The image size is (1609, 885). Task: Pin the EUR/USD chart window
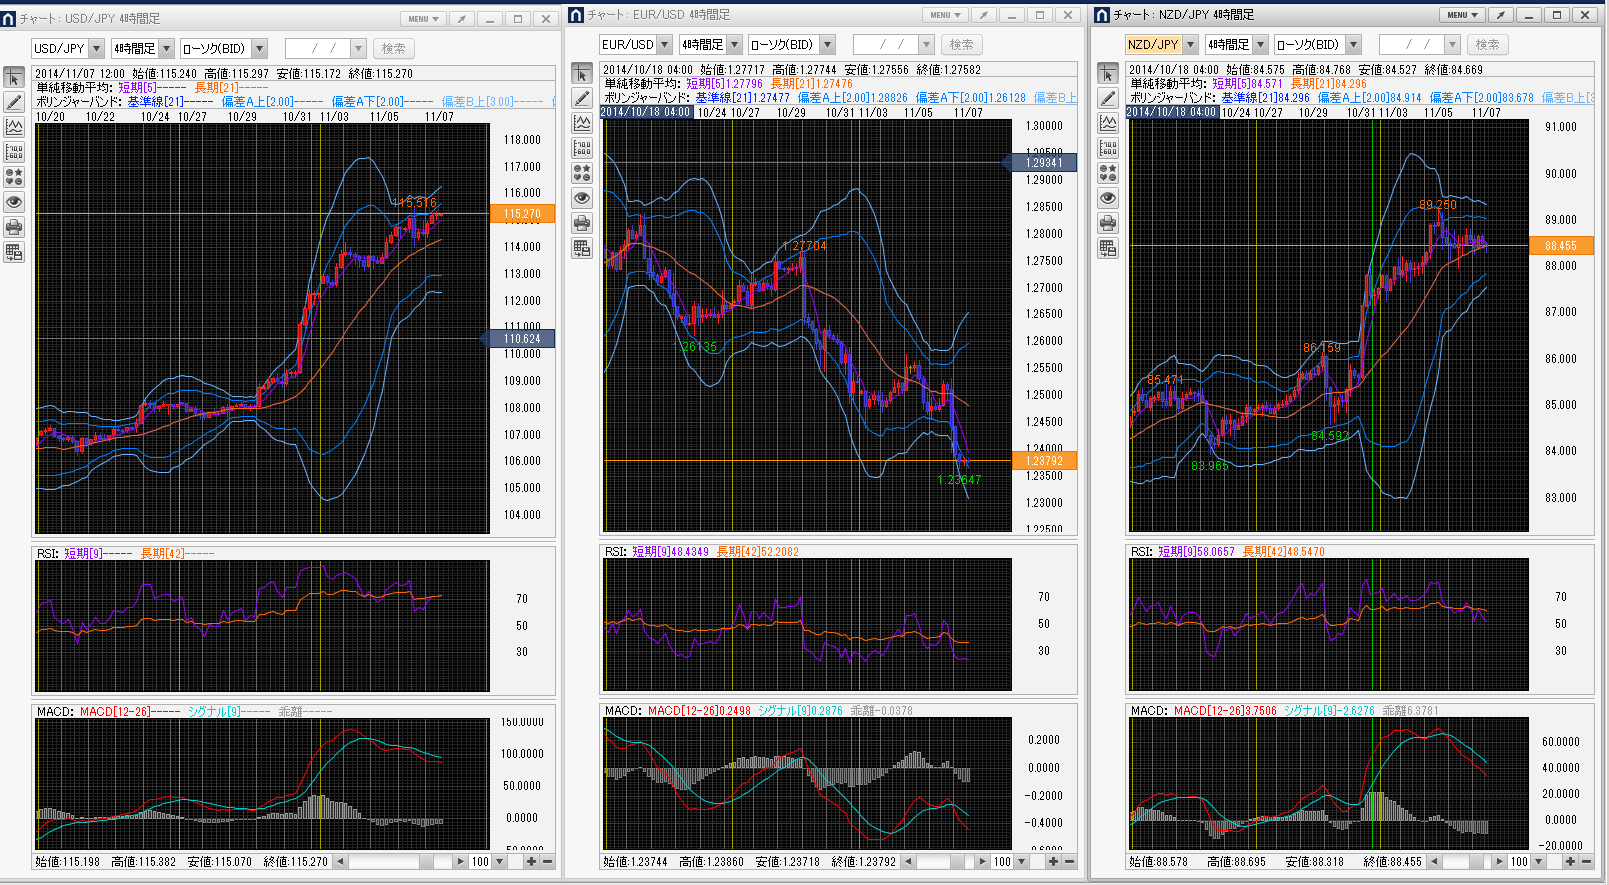[x=984, y=15]
